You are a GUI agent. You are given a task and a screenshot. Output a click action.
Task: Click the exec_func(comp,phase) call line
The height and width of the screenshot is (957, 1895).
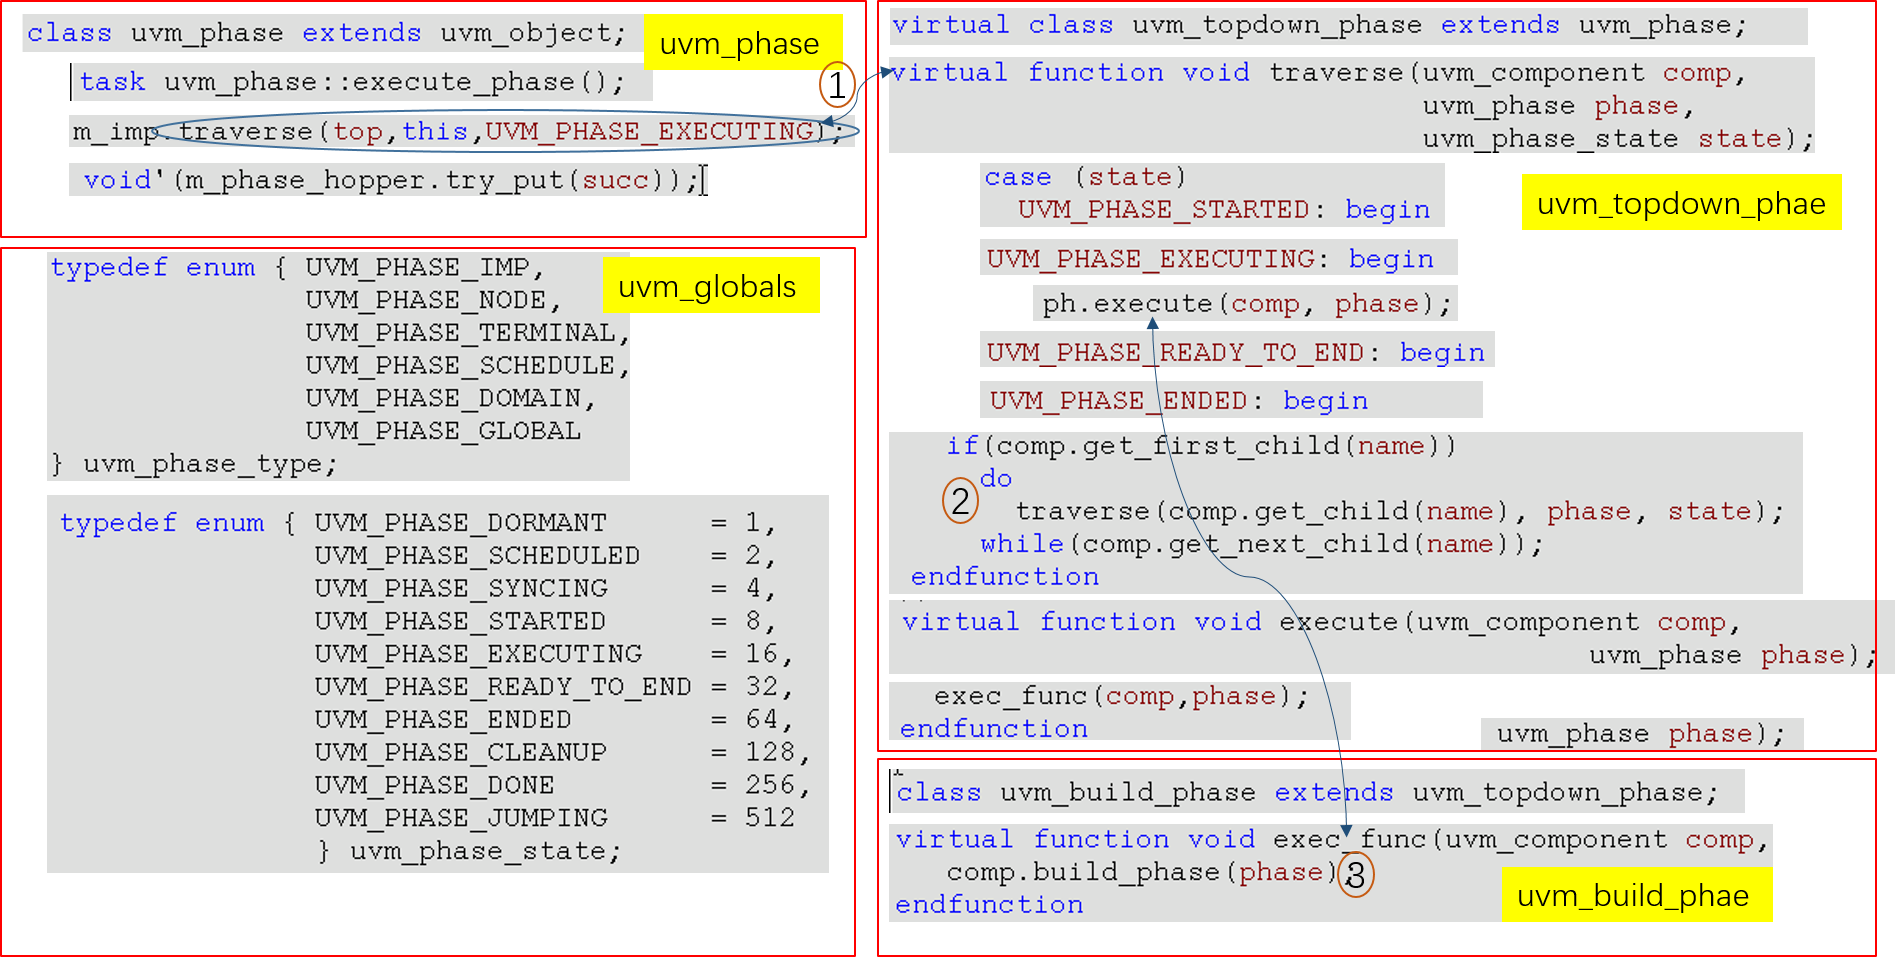[1120, 695]
